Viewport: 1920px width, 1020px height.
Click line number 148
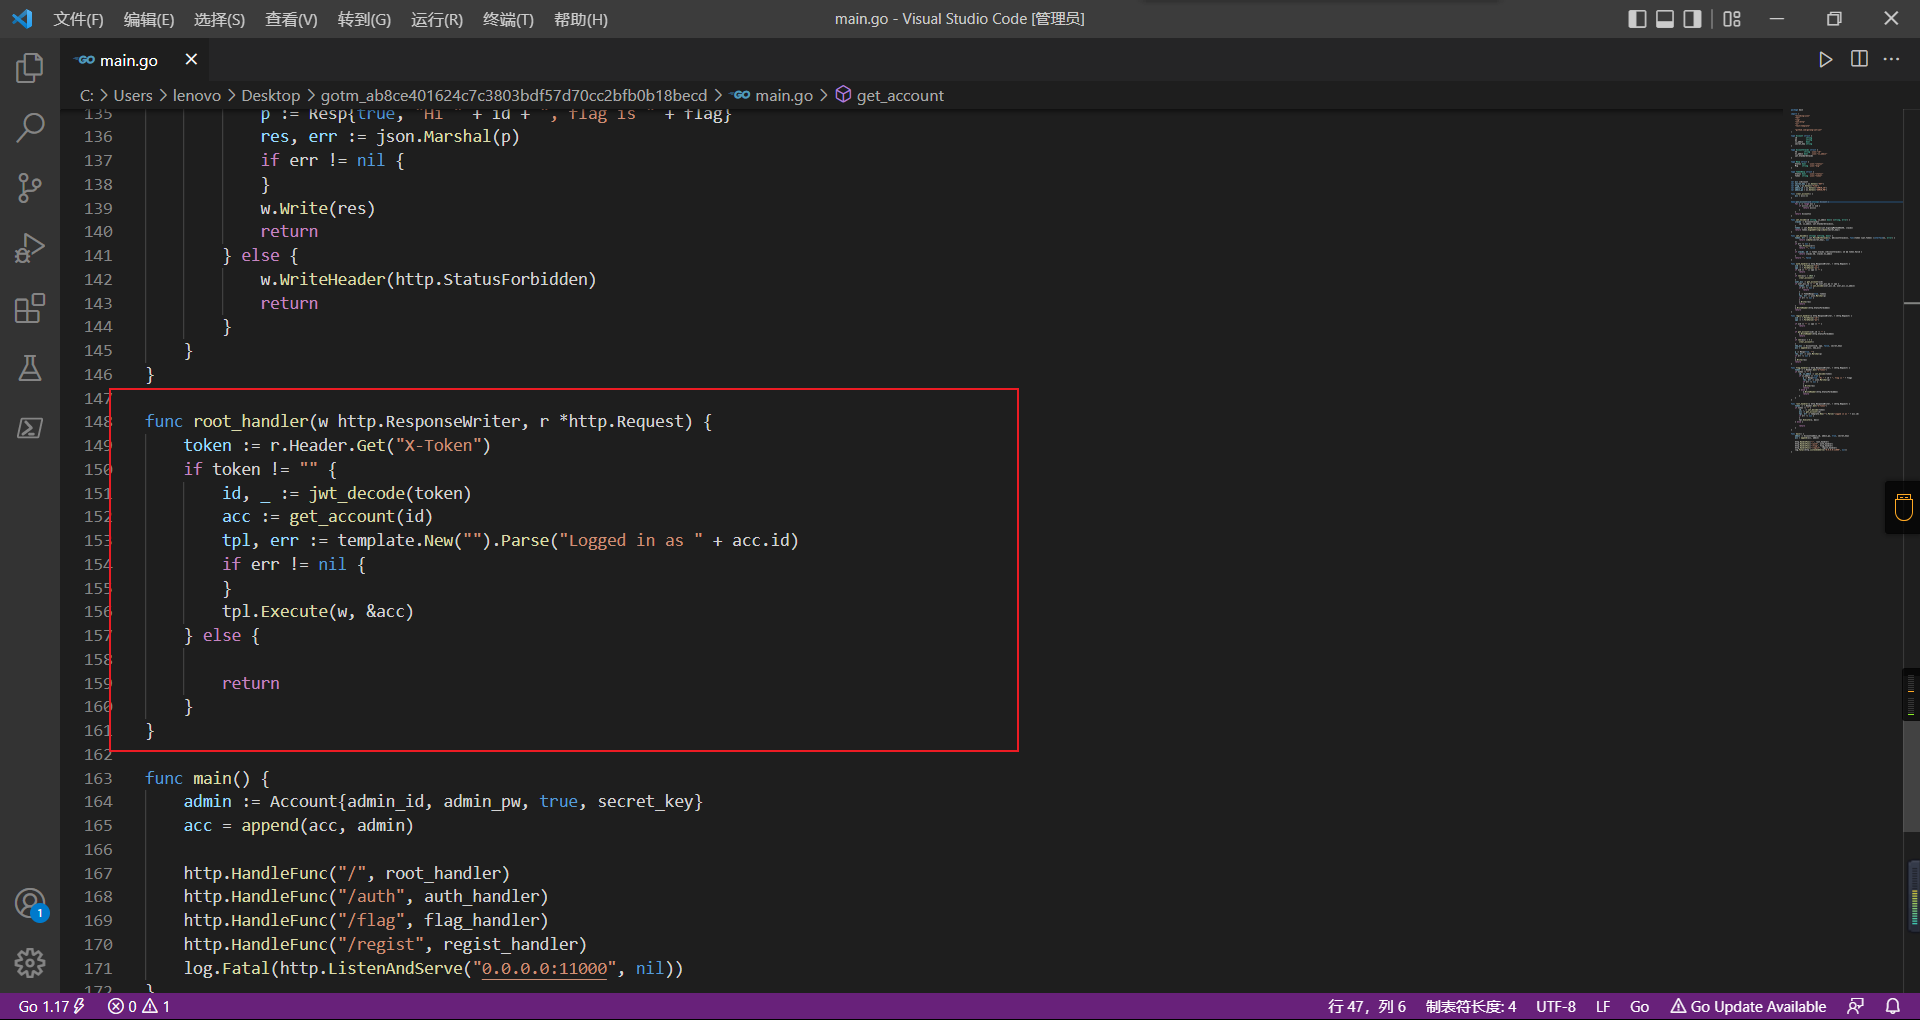tap(98, 421)
